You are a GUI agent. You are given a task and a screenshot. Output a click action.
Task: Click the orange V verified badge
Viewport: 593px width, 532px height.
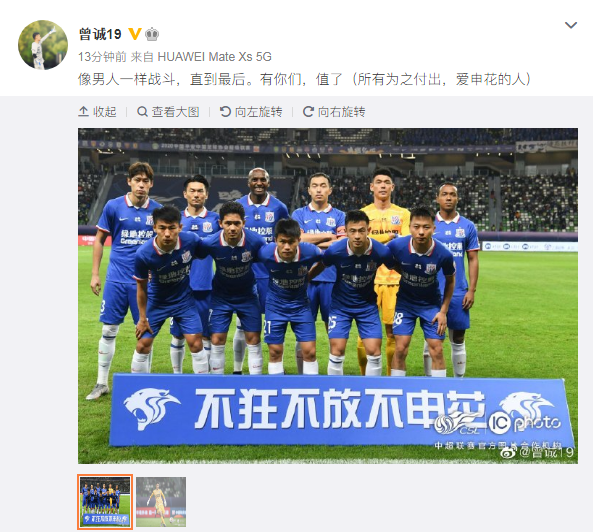coord(135,34)
